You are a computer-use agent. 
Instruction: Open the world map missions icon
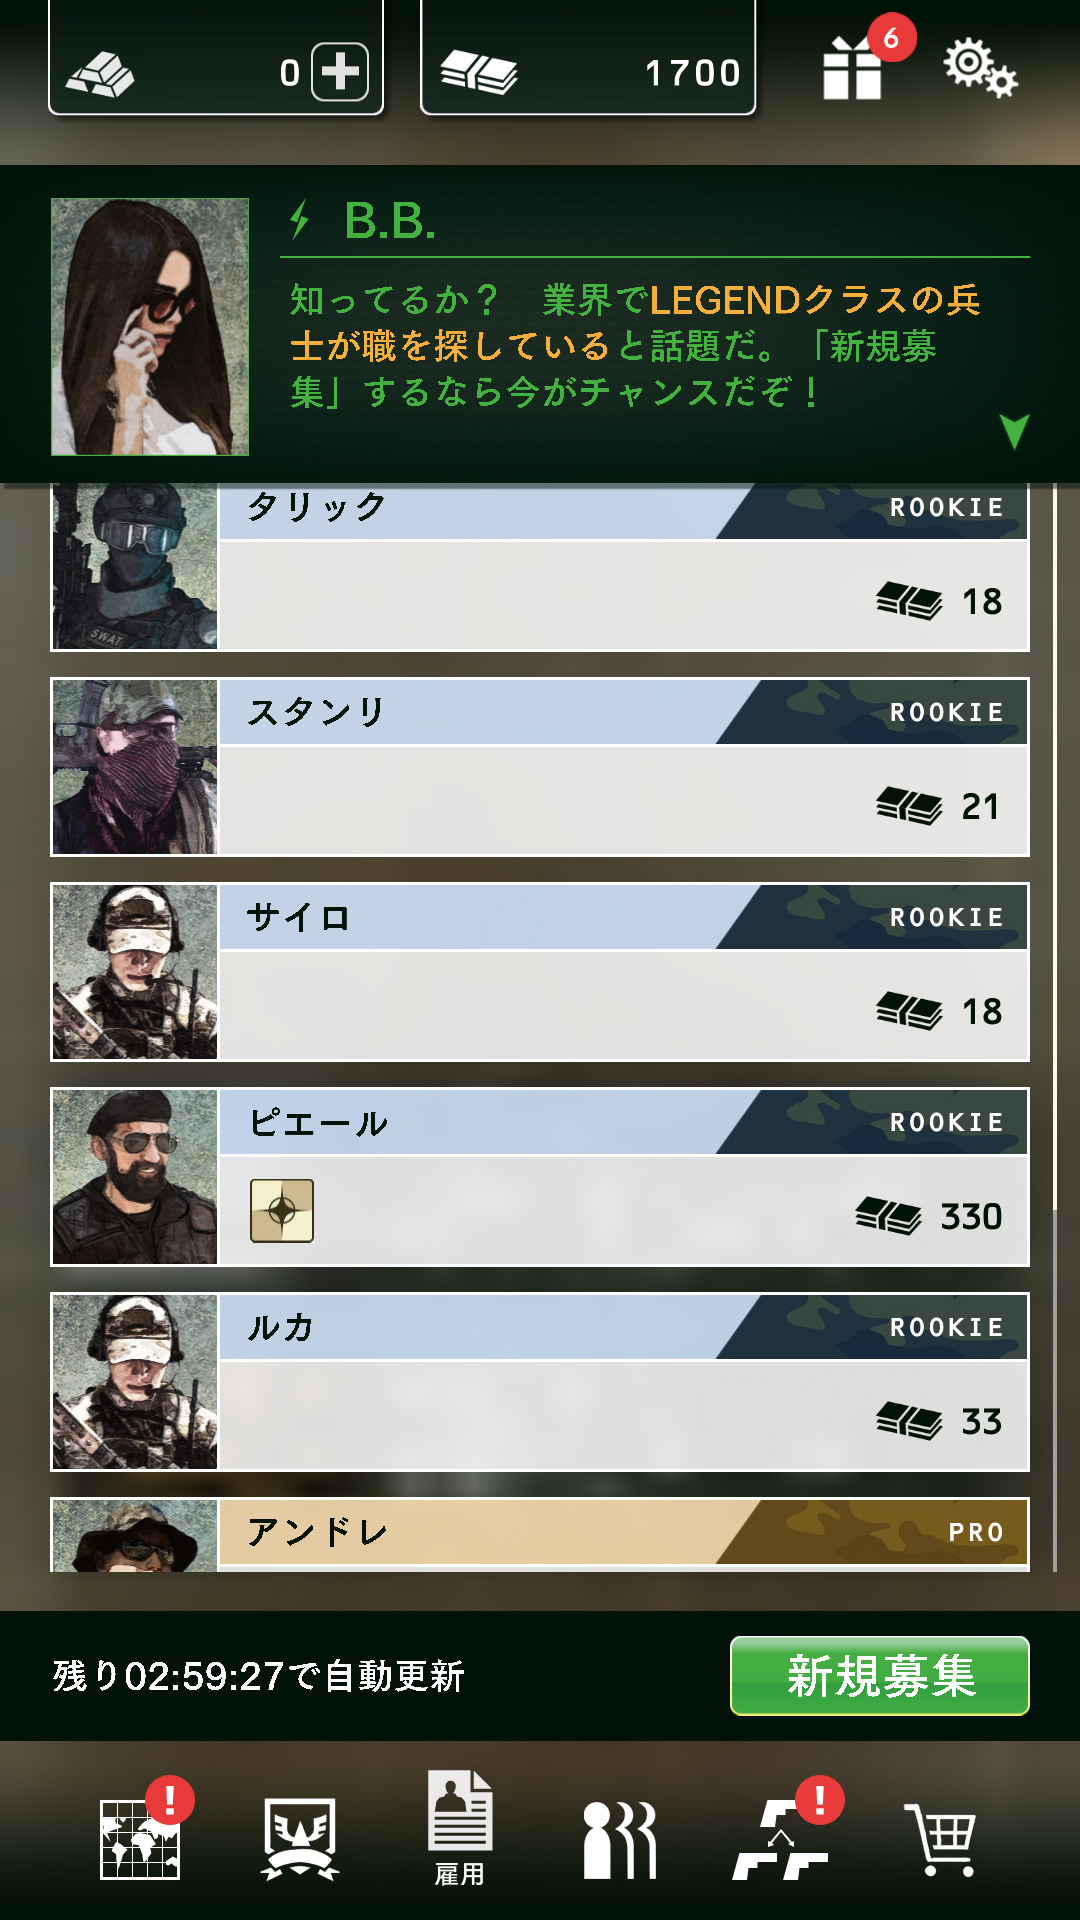point(140,1839)
